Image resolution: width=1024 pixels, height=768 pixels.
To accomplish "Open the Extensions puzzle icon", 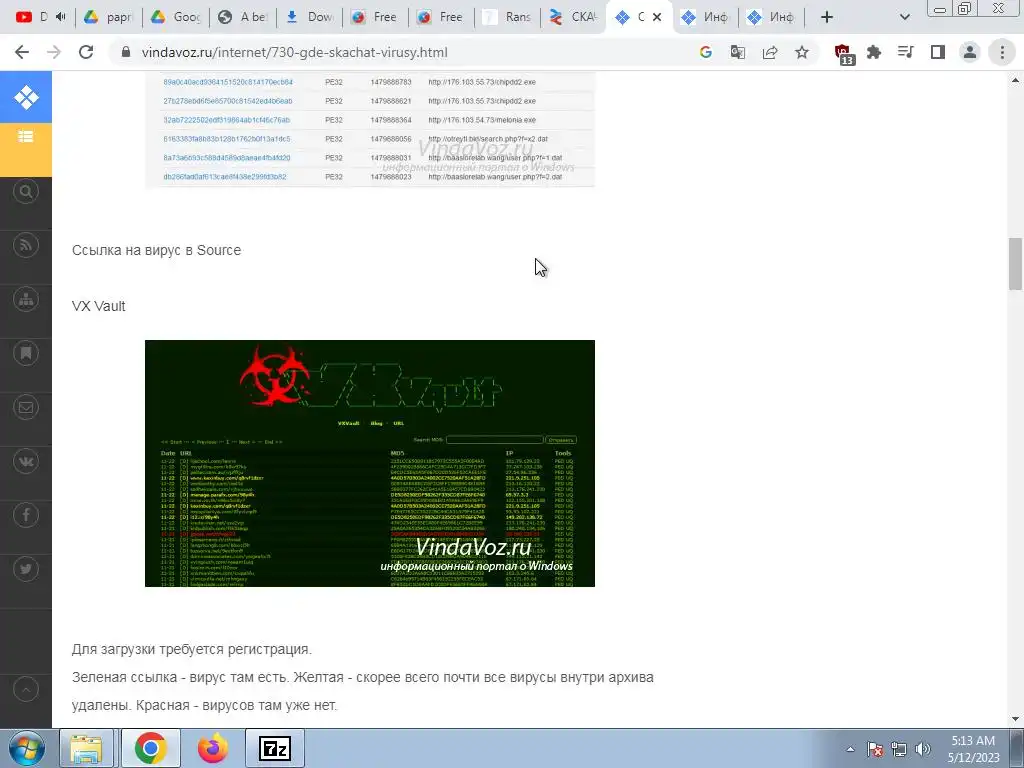I will tap(874, 52).
